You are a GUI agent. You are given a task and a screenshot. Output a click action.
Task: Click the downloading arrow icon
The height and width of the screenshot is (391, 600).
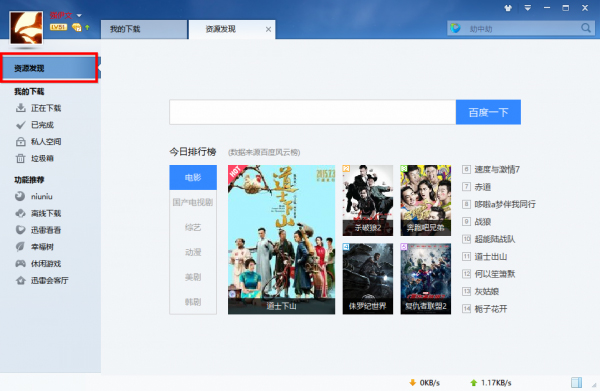click(21, 108)
